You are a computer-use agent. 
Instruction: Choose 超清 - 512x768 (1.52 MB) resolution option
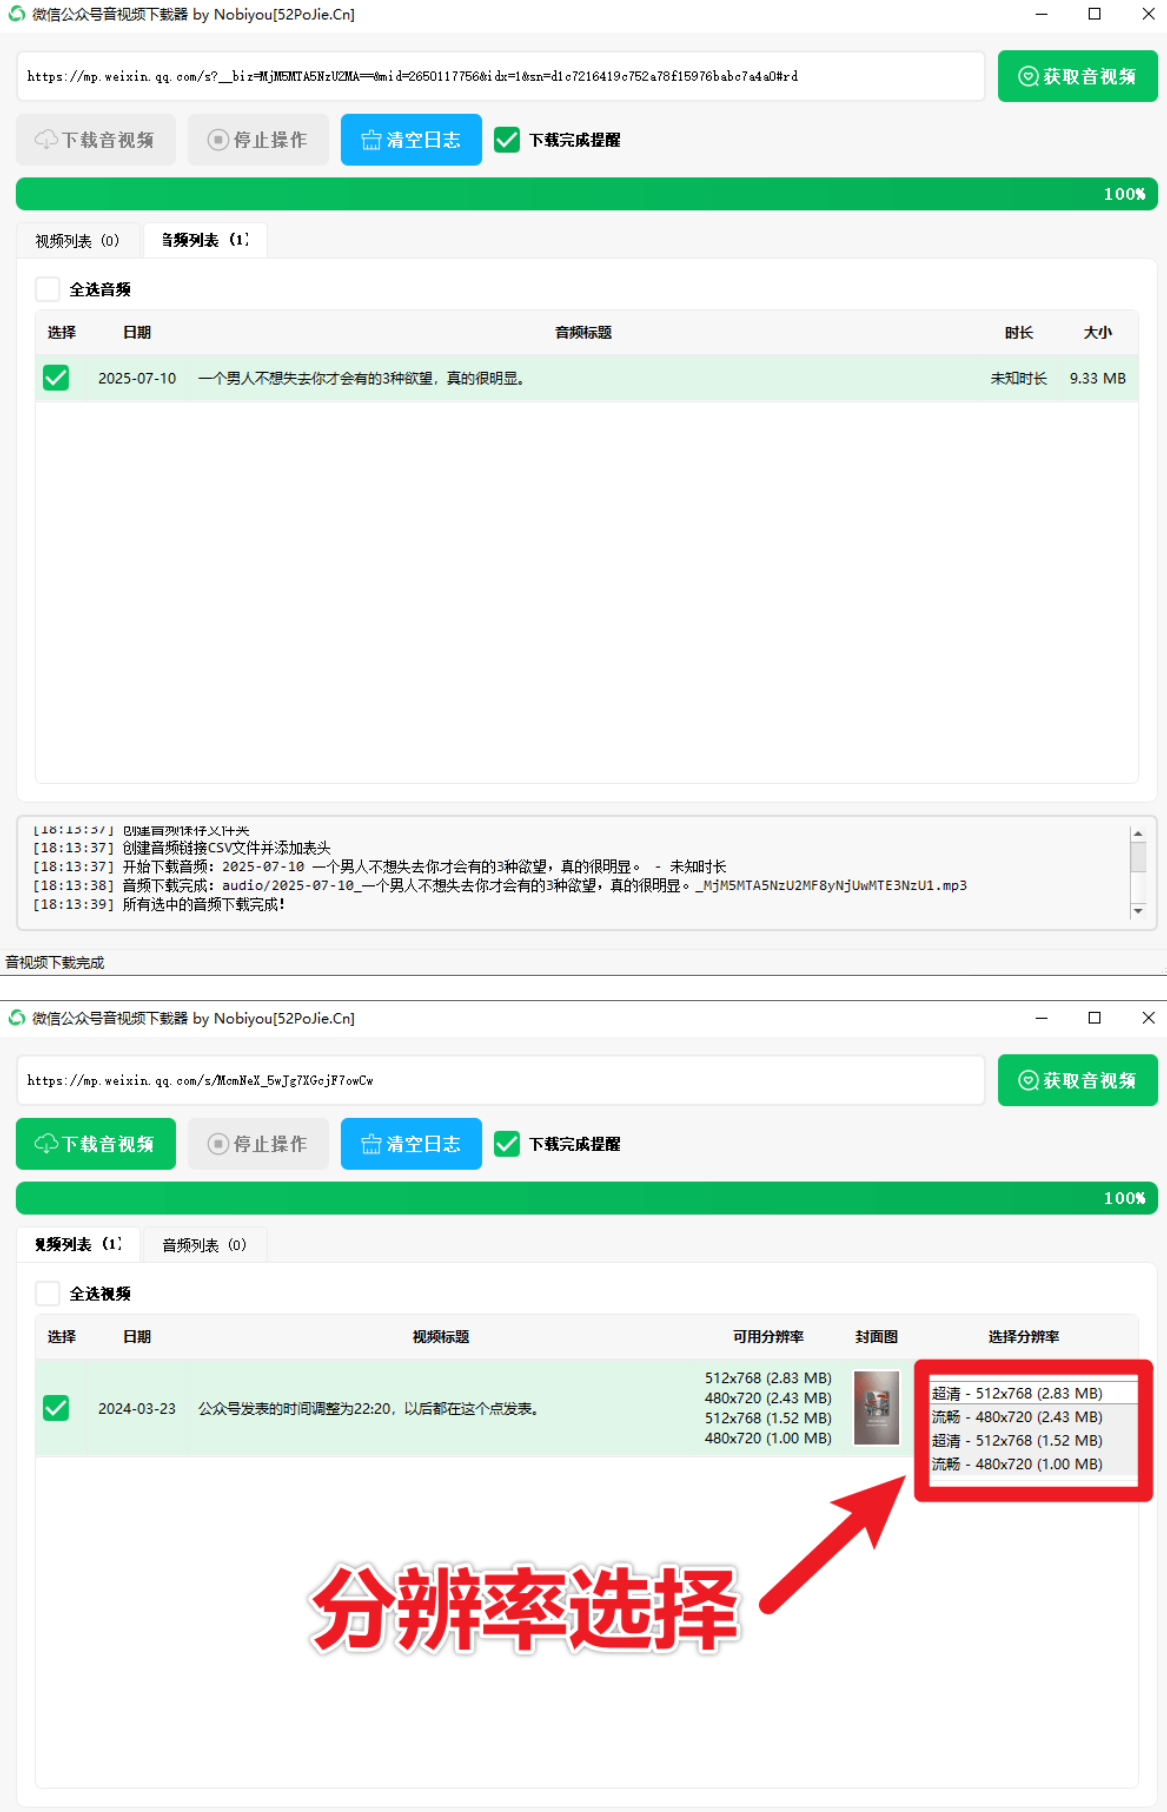pos(1034,1440)
